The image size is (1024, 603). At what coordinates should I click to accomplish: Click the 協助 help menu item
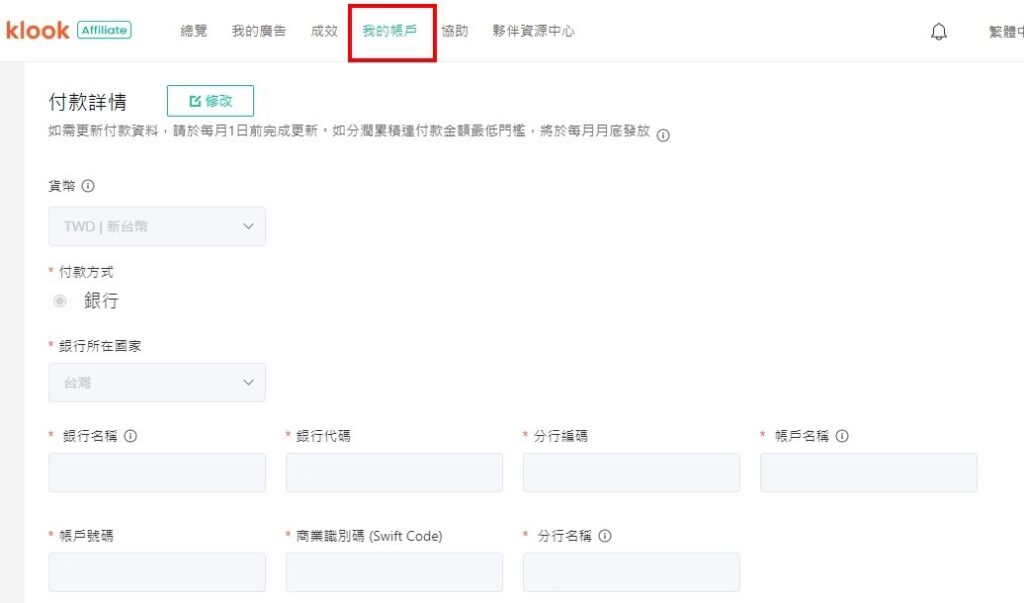point(454,31)
